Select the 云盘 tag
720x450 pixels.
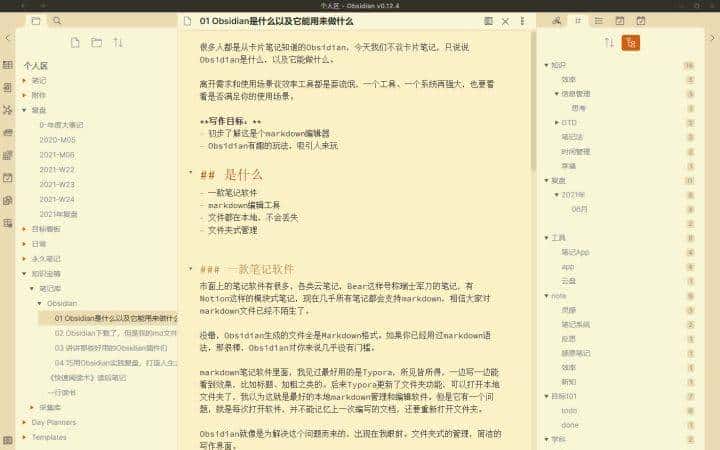(568, 281)
